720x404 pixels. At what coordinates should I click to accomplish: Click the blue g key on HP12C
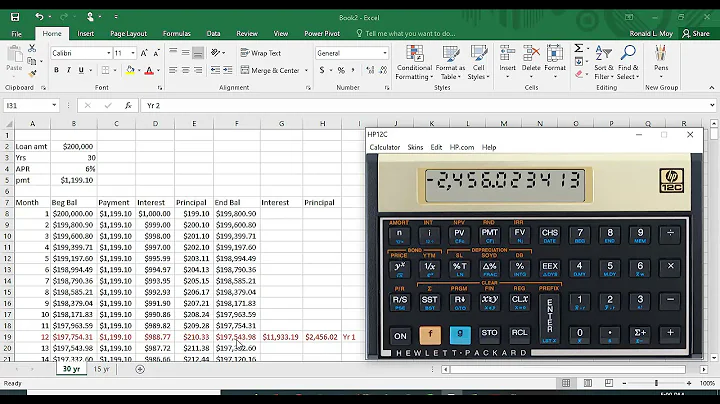point(460,335)
